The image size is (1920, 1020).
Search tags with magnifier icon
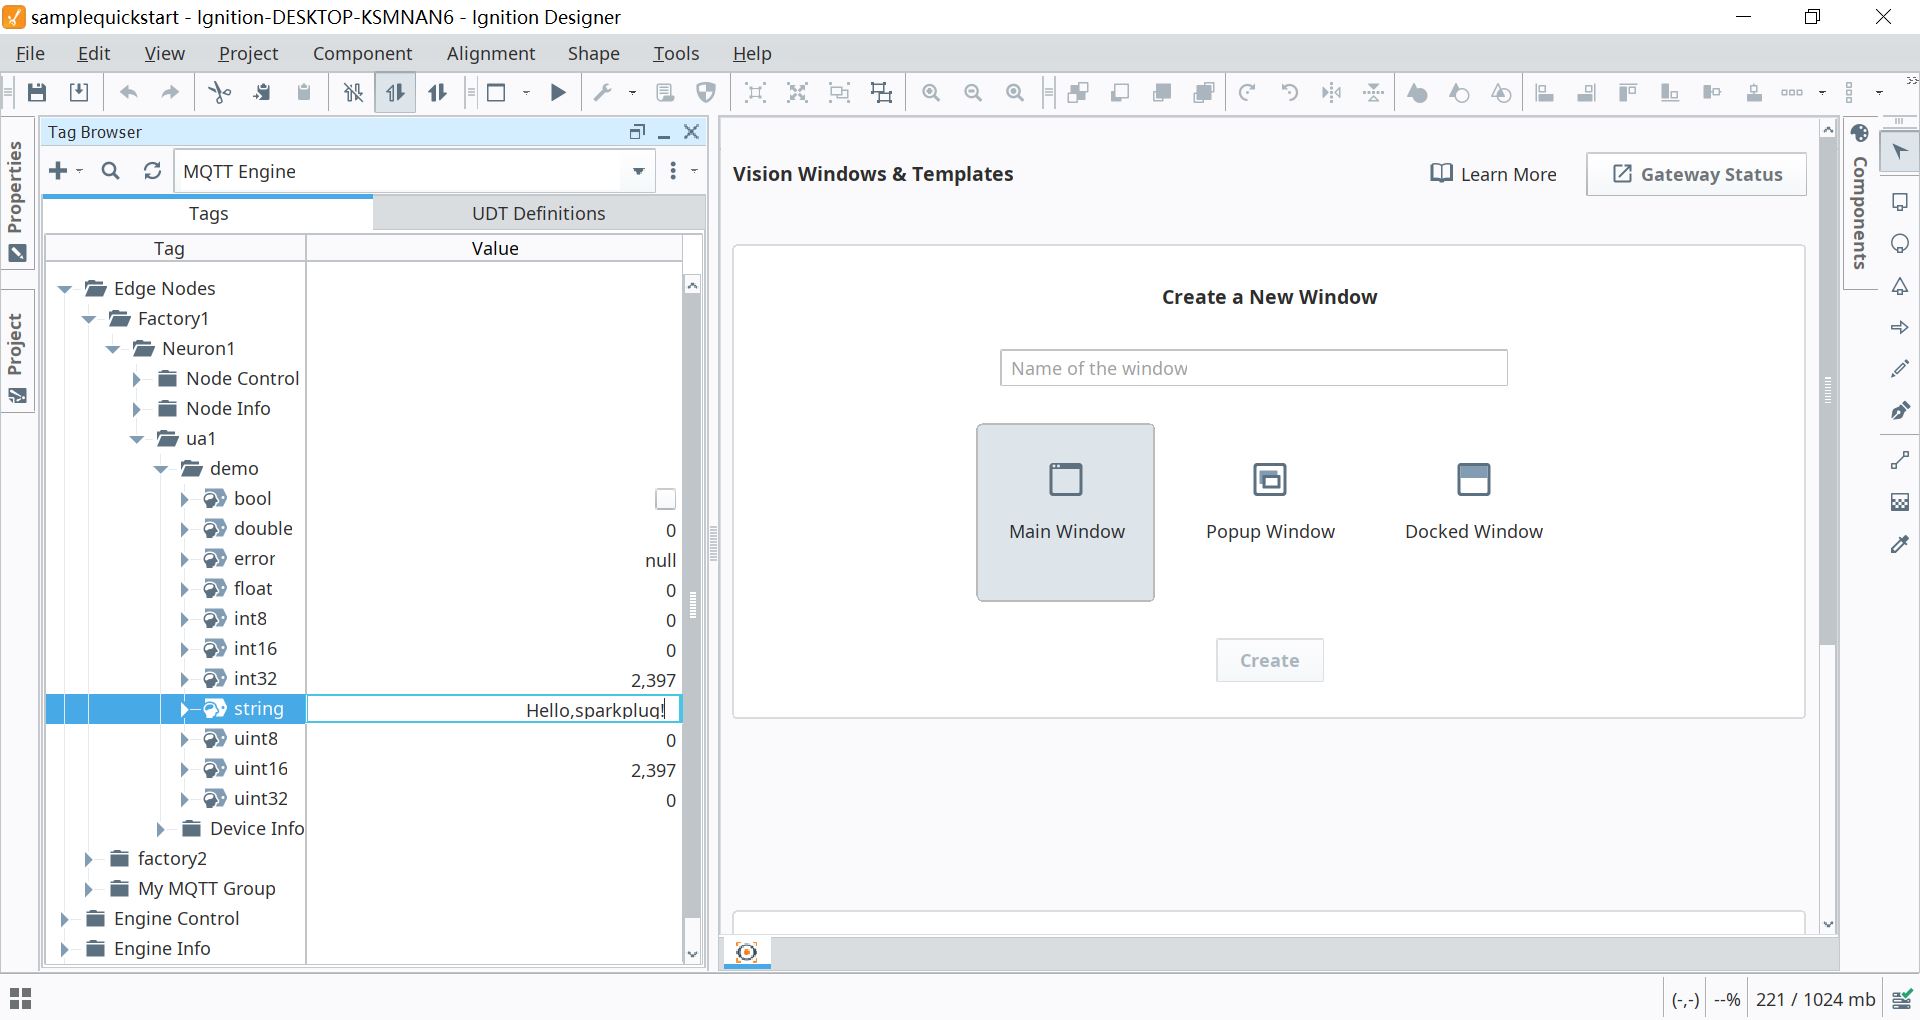111,171
